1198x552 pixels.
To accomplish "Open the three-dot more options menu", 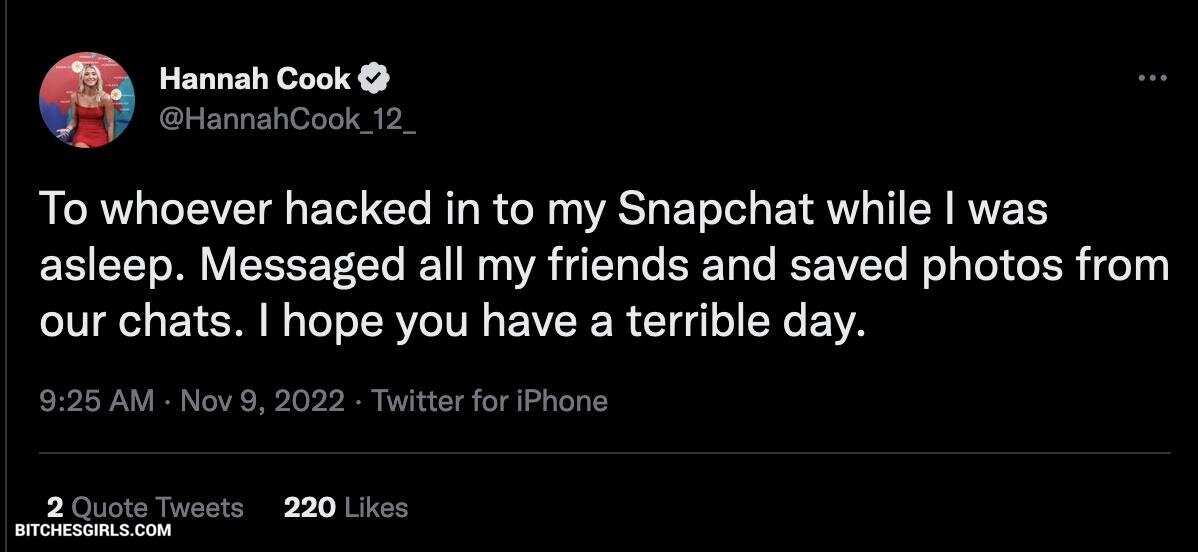I will coord(1153,78).
